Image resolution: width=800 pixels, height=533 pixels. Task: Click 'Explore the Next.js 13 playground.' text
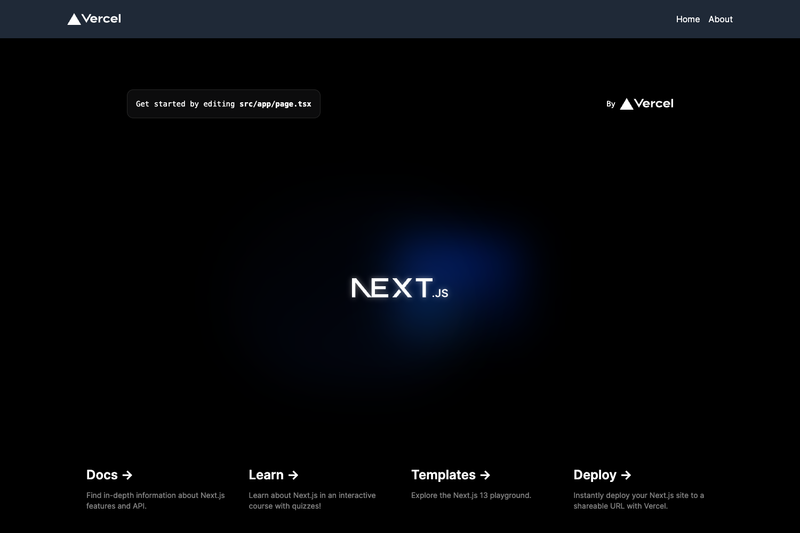471,495
